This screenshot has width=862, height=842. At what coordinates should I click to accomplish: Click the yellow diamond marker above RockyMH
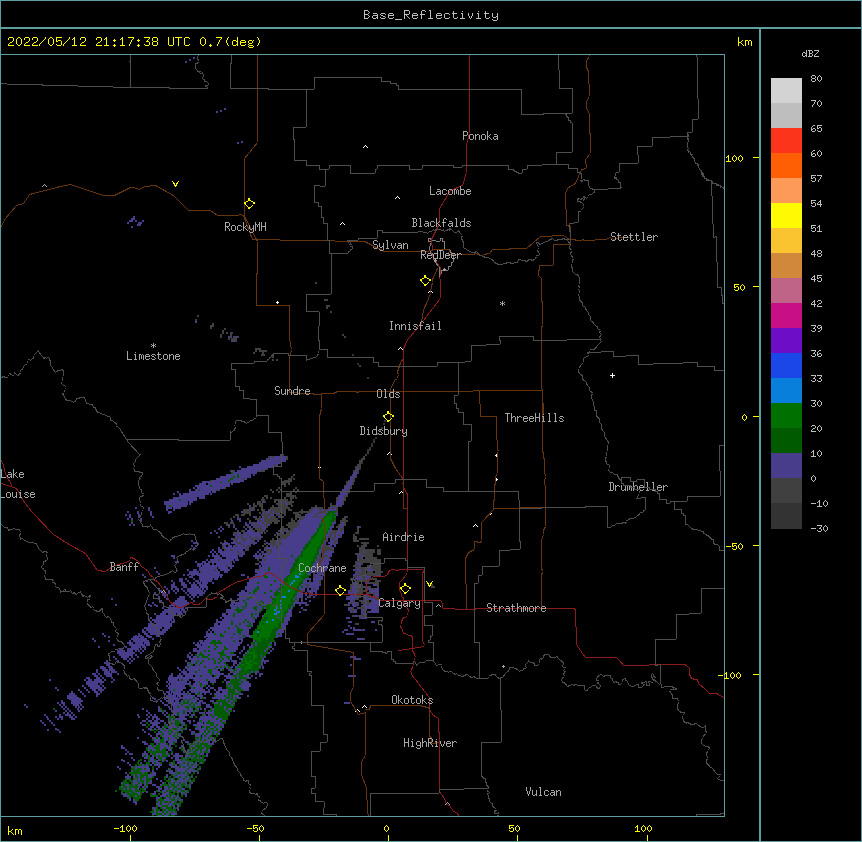click(x=249, y=204)
